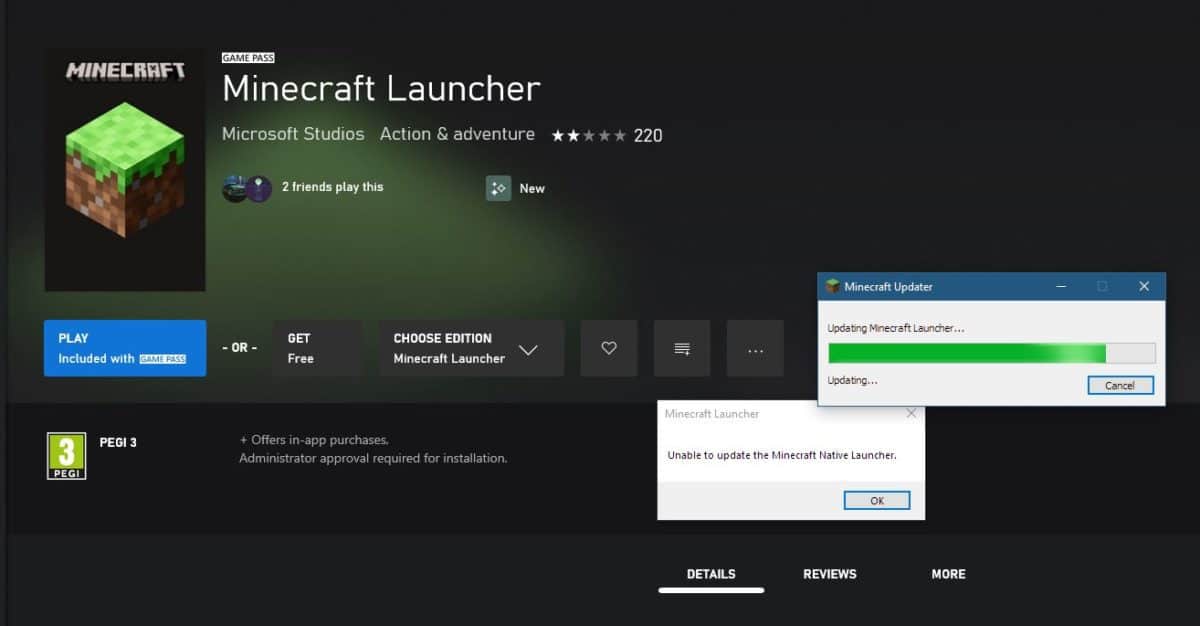Click the New sparkle badge icon
This screenshot has width=1200, height=626.
coord(498,188)
